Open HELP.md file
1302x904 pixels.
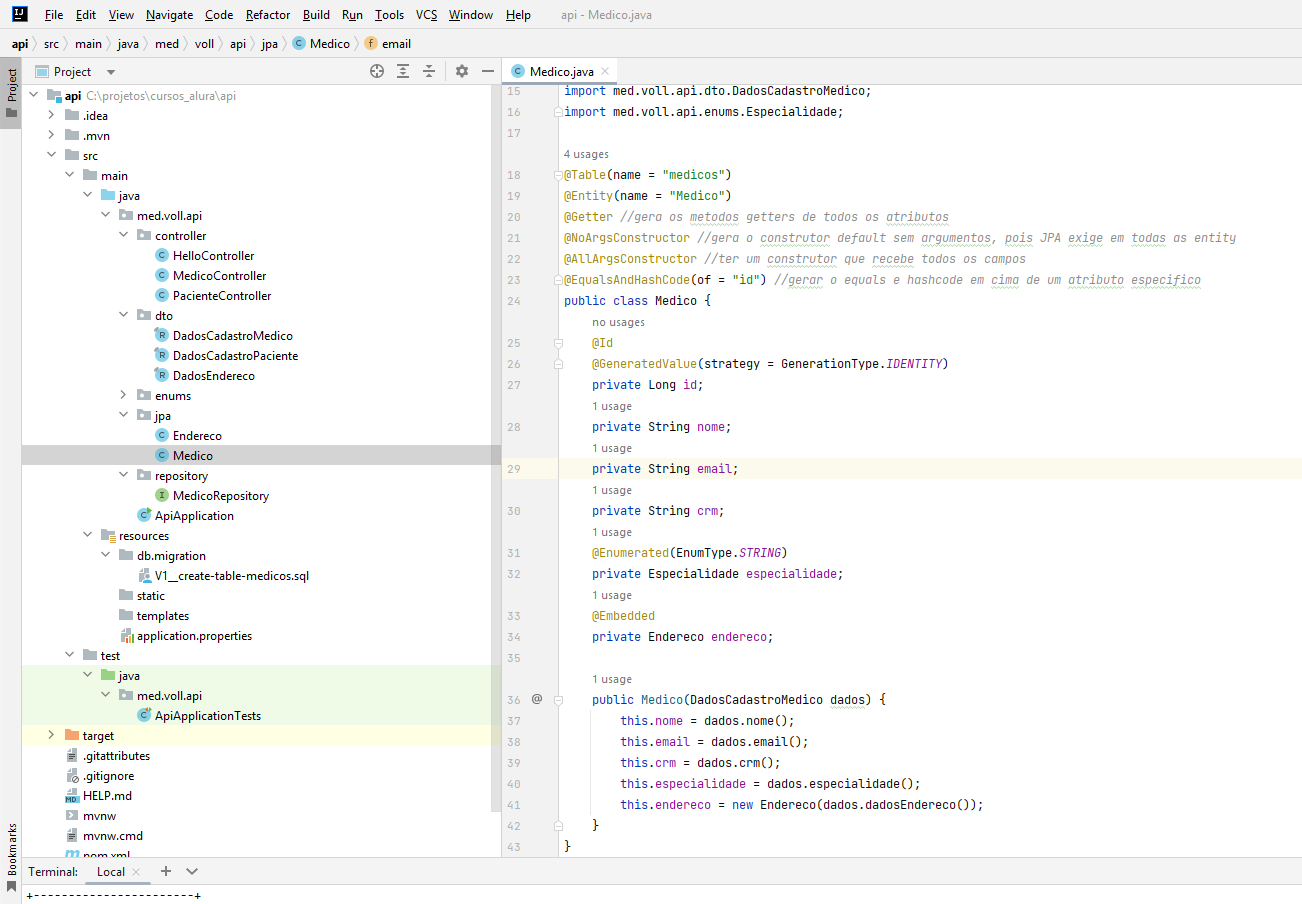[x=107, y=796]
